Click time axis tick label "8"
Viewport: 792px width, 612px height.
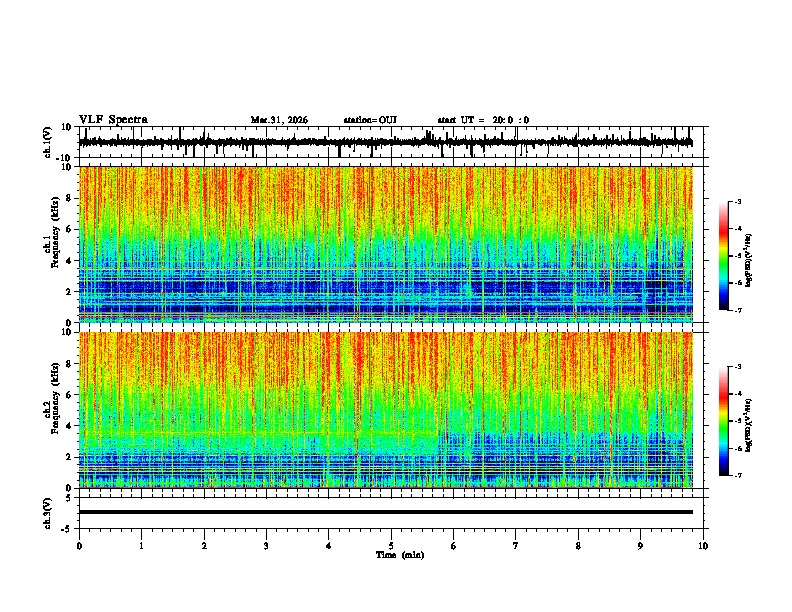click(x=578, y=546)
